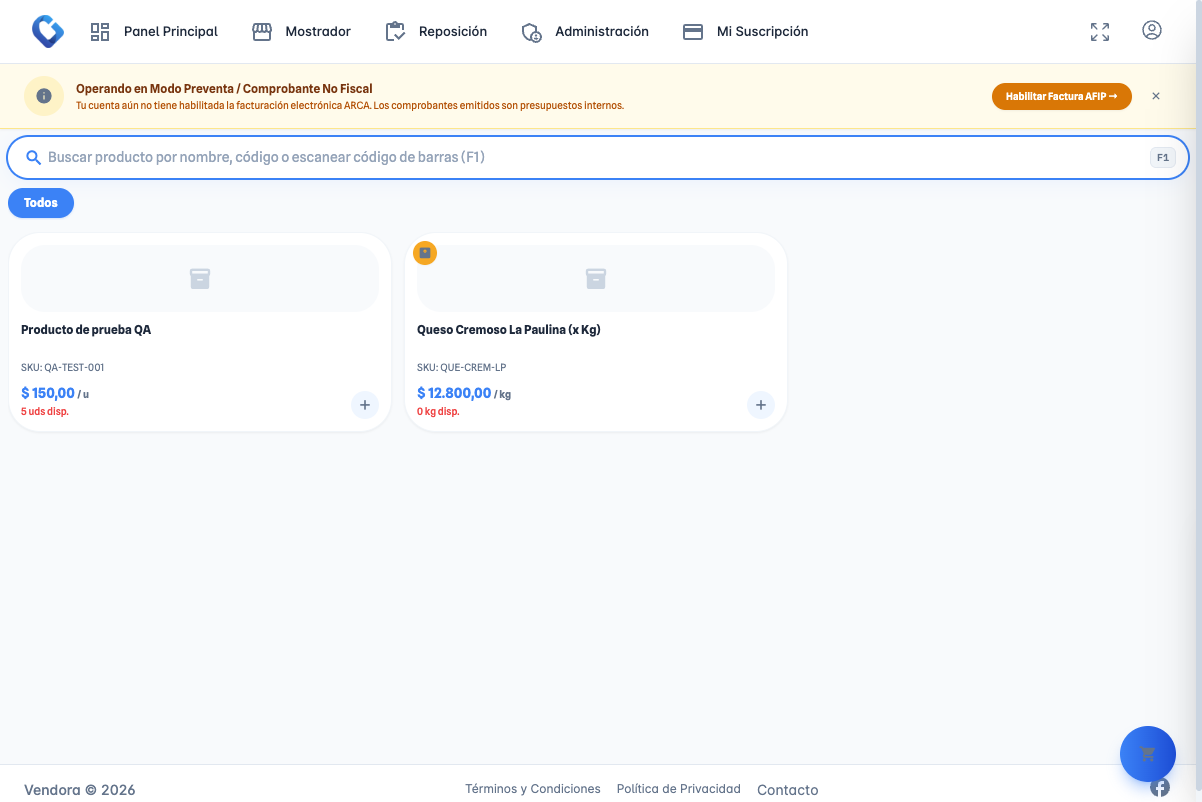The width and height of the screenshot is (1202, 802).
Task: Click the 0 kg disp. stock label
Action: (438, 411)
